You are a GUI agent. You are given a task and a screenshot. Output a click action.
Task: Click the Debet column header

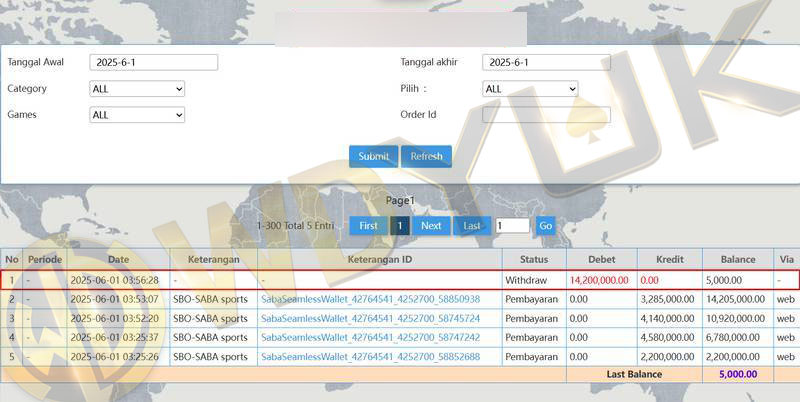coord(602,259)
